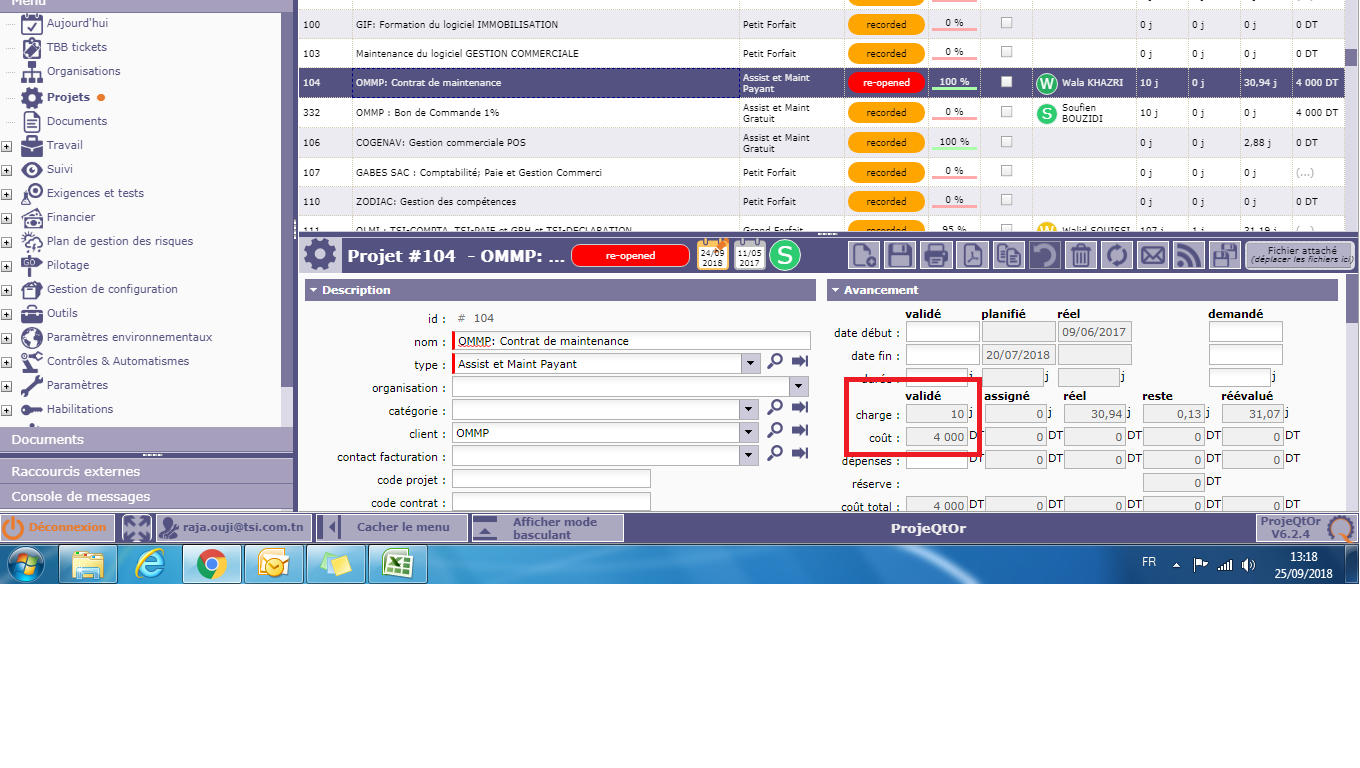Tick checkbox in row 332 Bon de Commande
Viewport: 1360px width, 768px height.
(1007, 112)
